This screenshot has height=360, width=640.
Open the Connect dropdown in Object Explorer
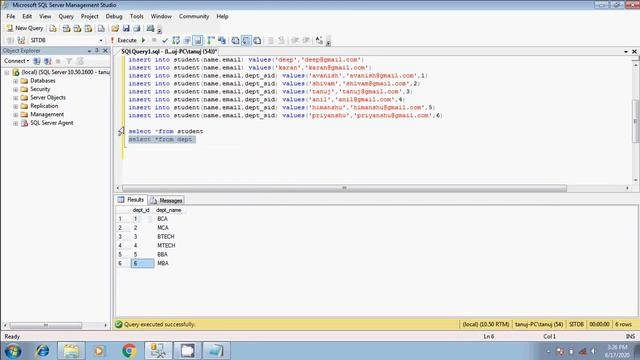(x=16, y=61)
